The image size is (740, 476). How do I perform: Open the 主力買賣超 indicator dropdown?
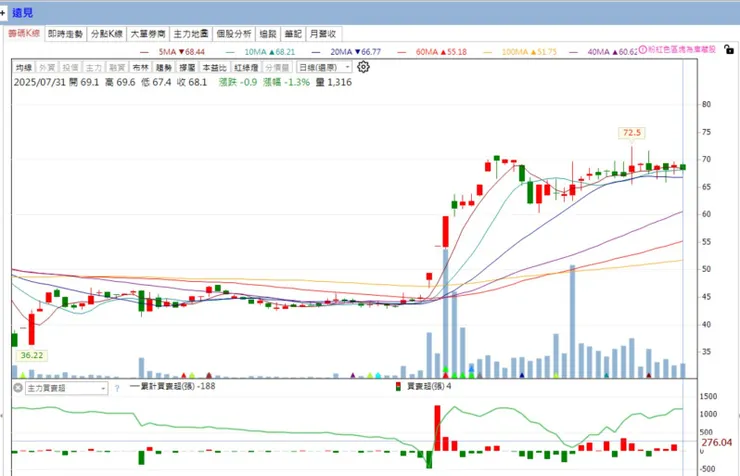coord(66,388)
